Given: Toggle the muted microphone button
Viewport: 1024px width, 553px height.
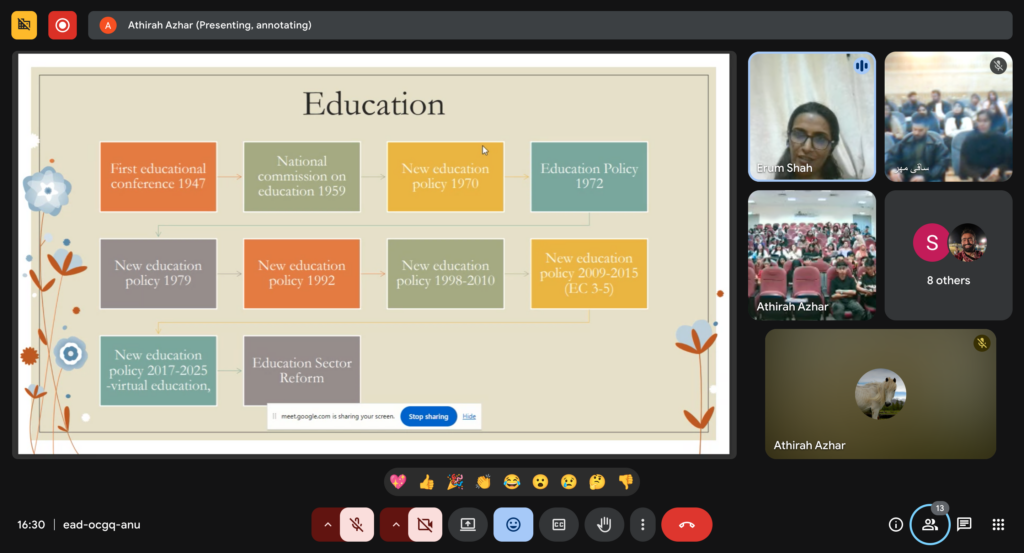Looking at the screenshot, I should (x=357, y=524).
